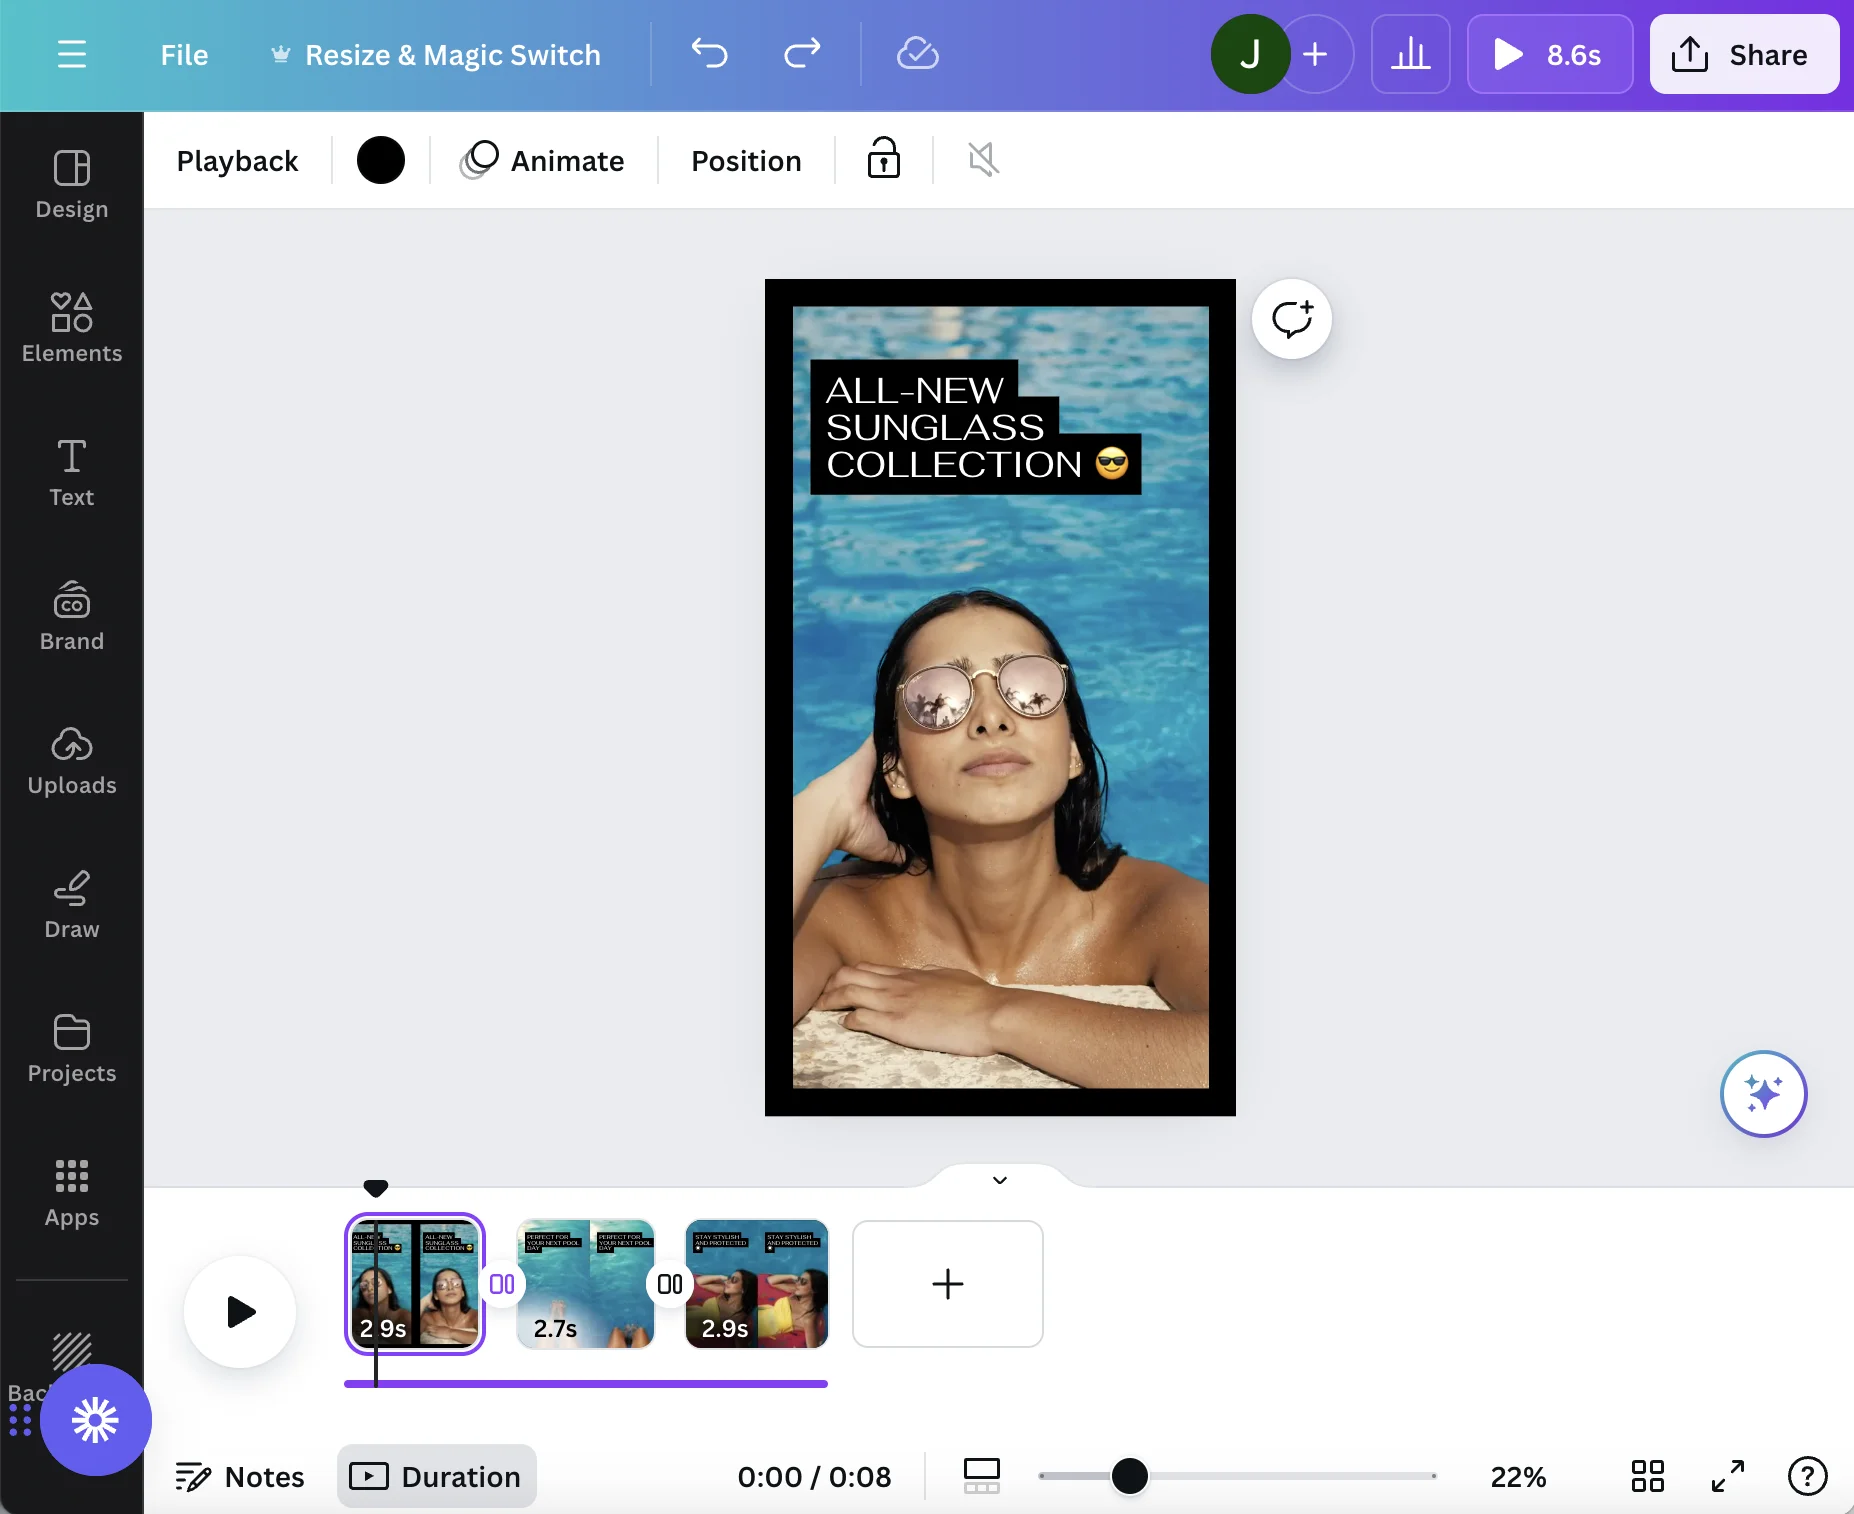Select the 2.7s scene thumbnail
The height and width of the screenshot is (1514, 1854).
pyautogui.click(x=586, y=1284)
